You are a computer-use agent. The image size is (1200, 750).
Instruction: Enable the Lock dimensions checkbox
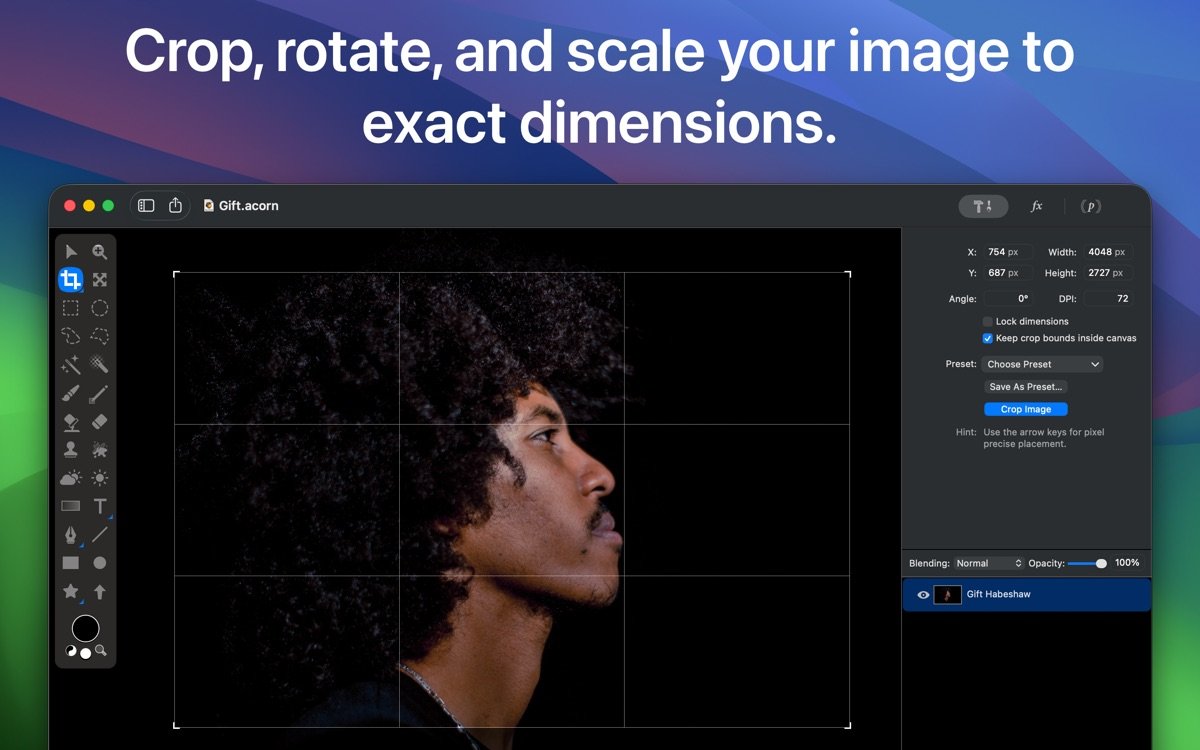tap(988, 322)
